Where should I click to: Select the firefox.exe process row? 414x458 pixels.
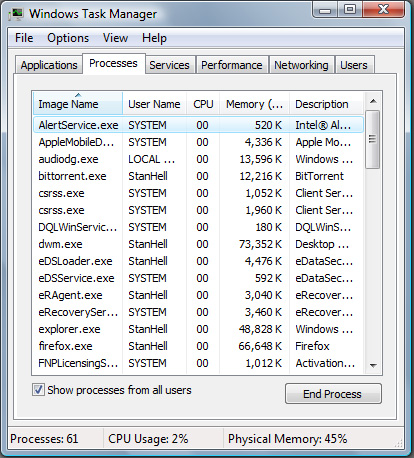(x=198, y=346)
